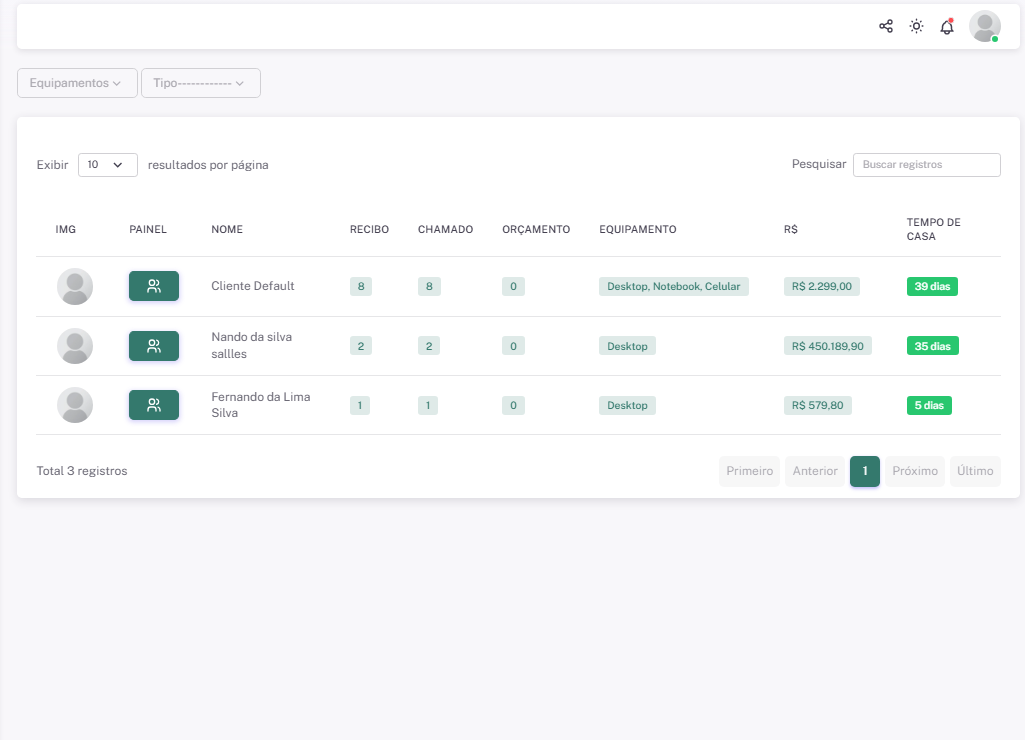Select page 1 in pagination
Screen dimensions: 1025x740
click(x=865, y=471)
